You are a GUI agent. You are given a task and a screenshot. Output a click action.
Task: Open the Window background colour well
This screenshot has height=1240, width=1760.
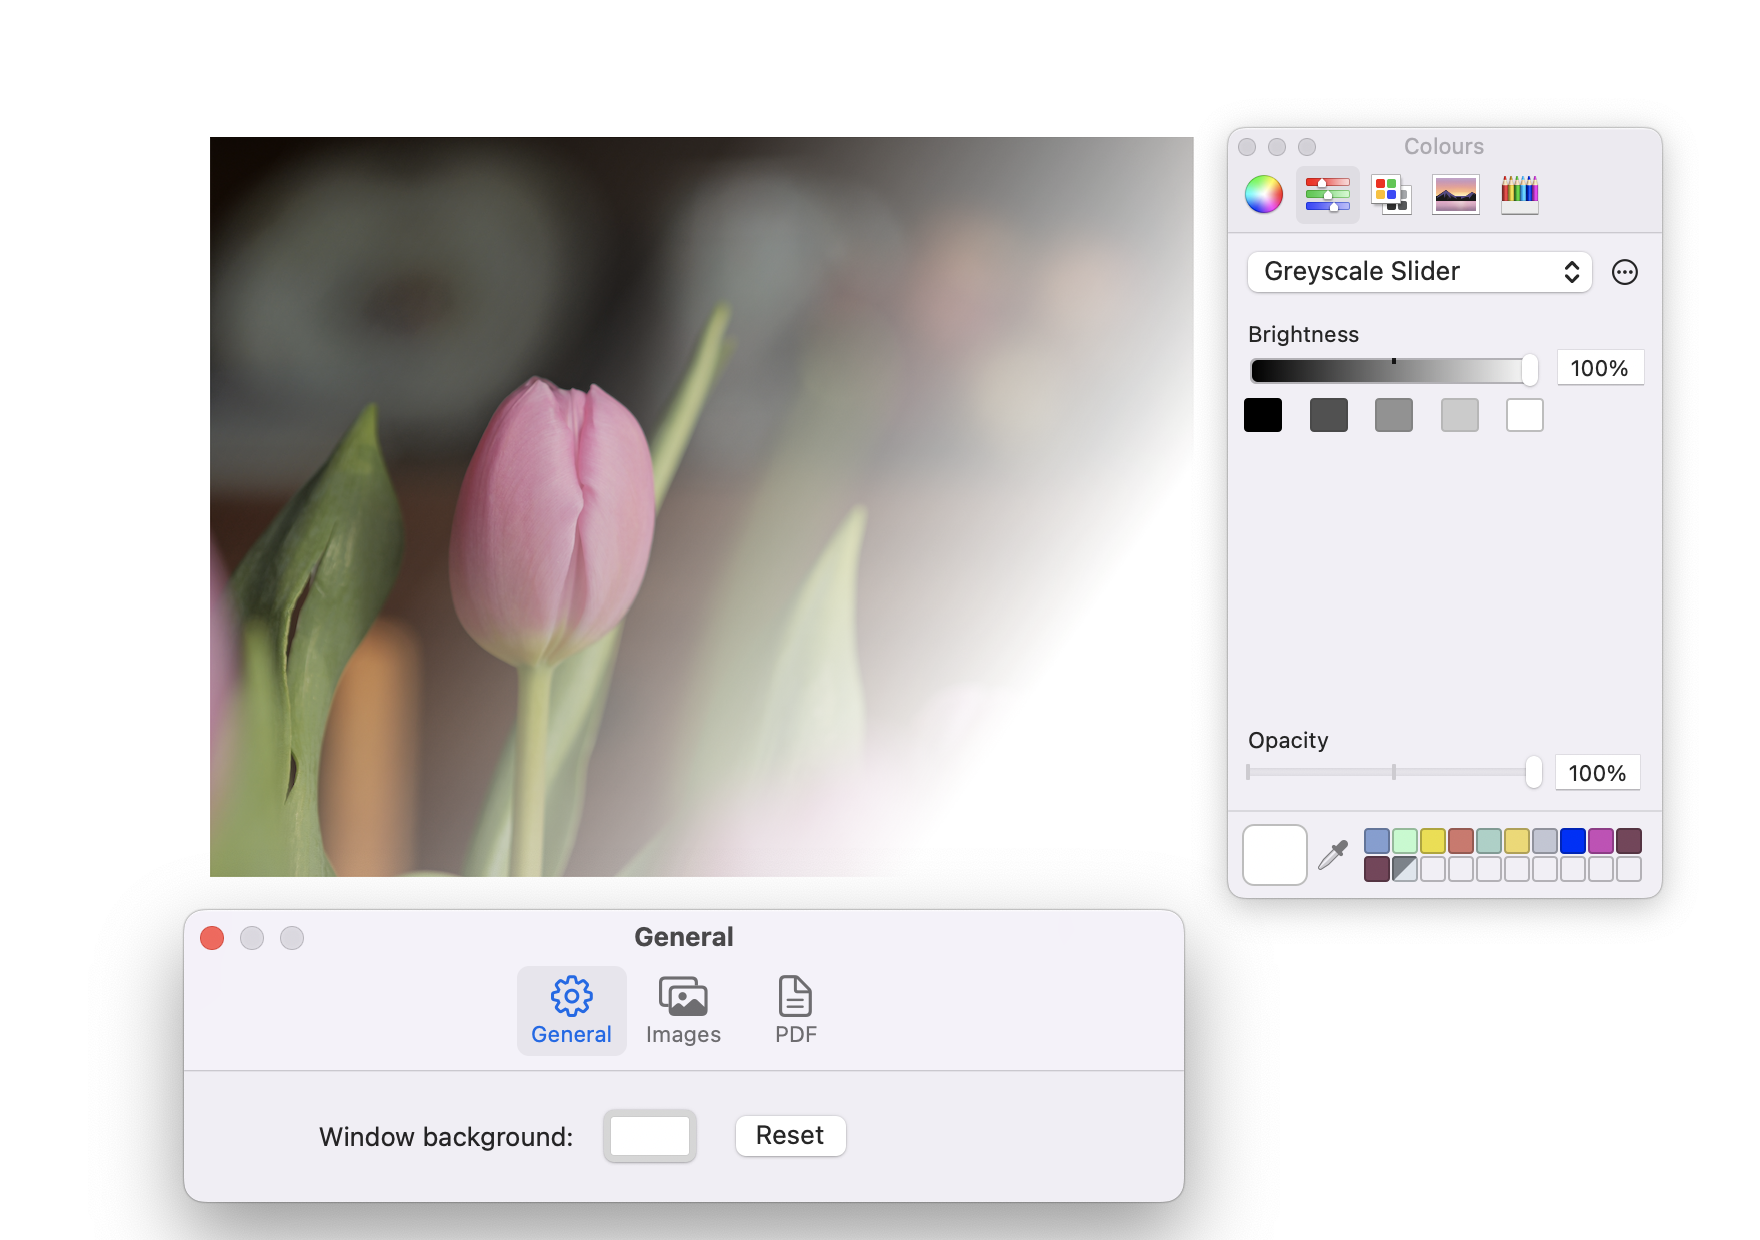click(650, 1136)
